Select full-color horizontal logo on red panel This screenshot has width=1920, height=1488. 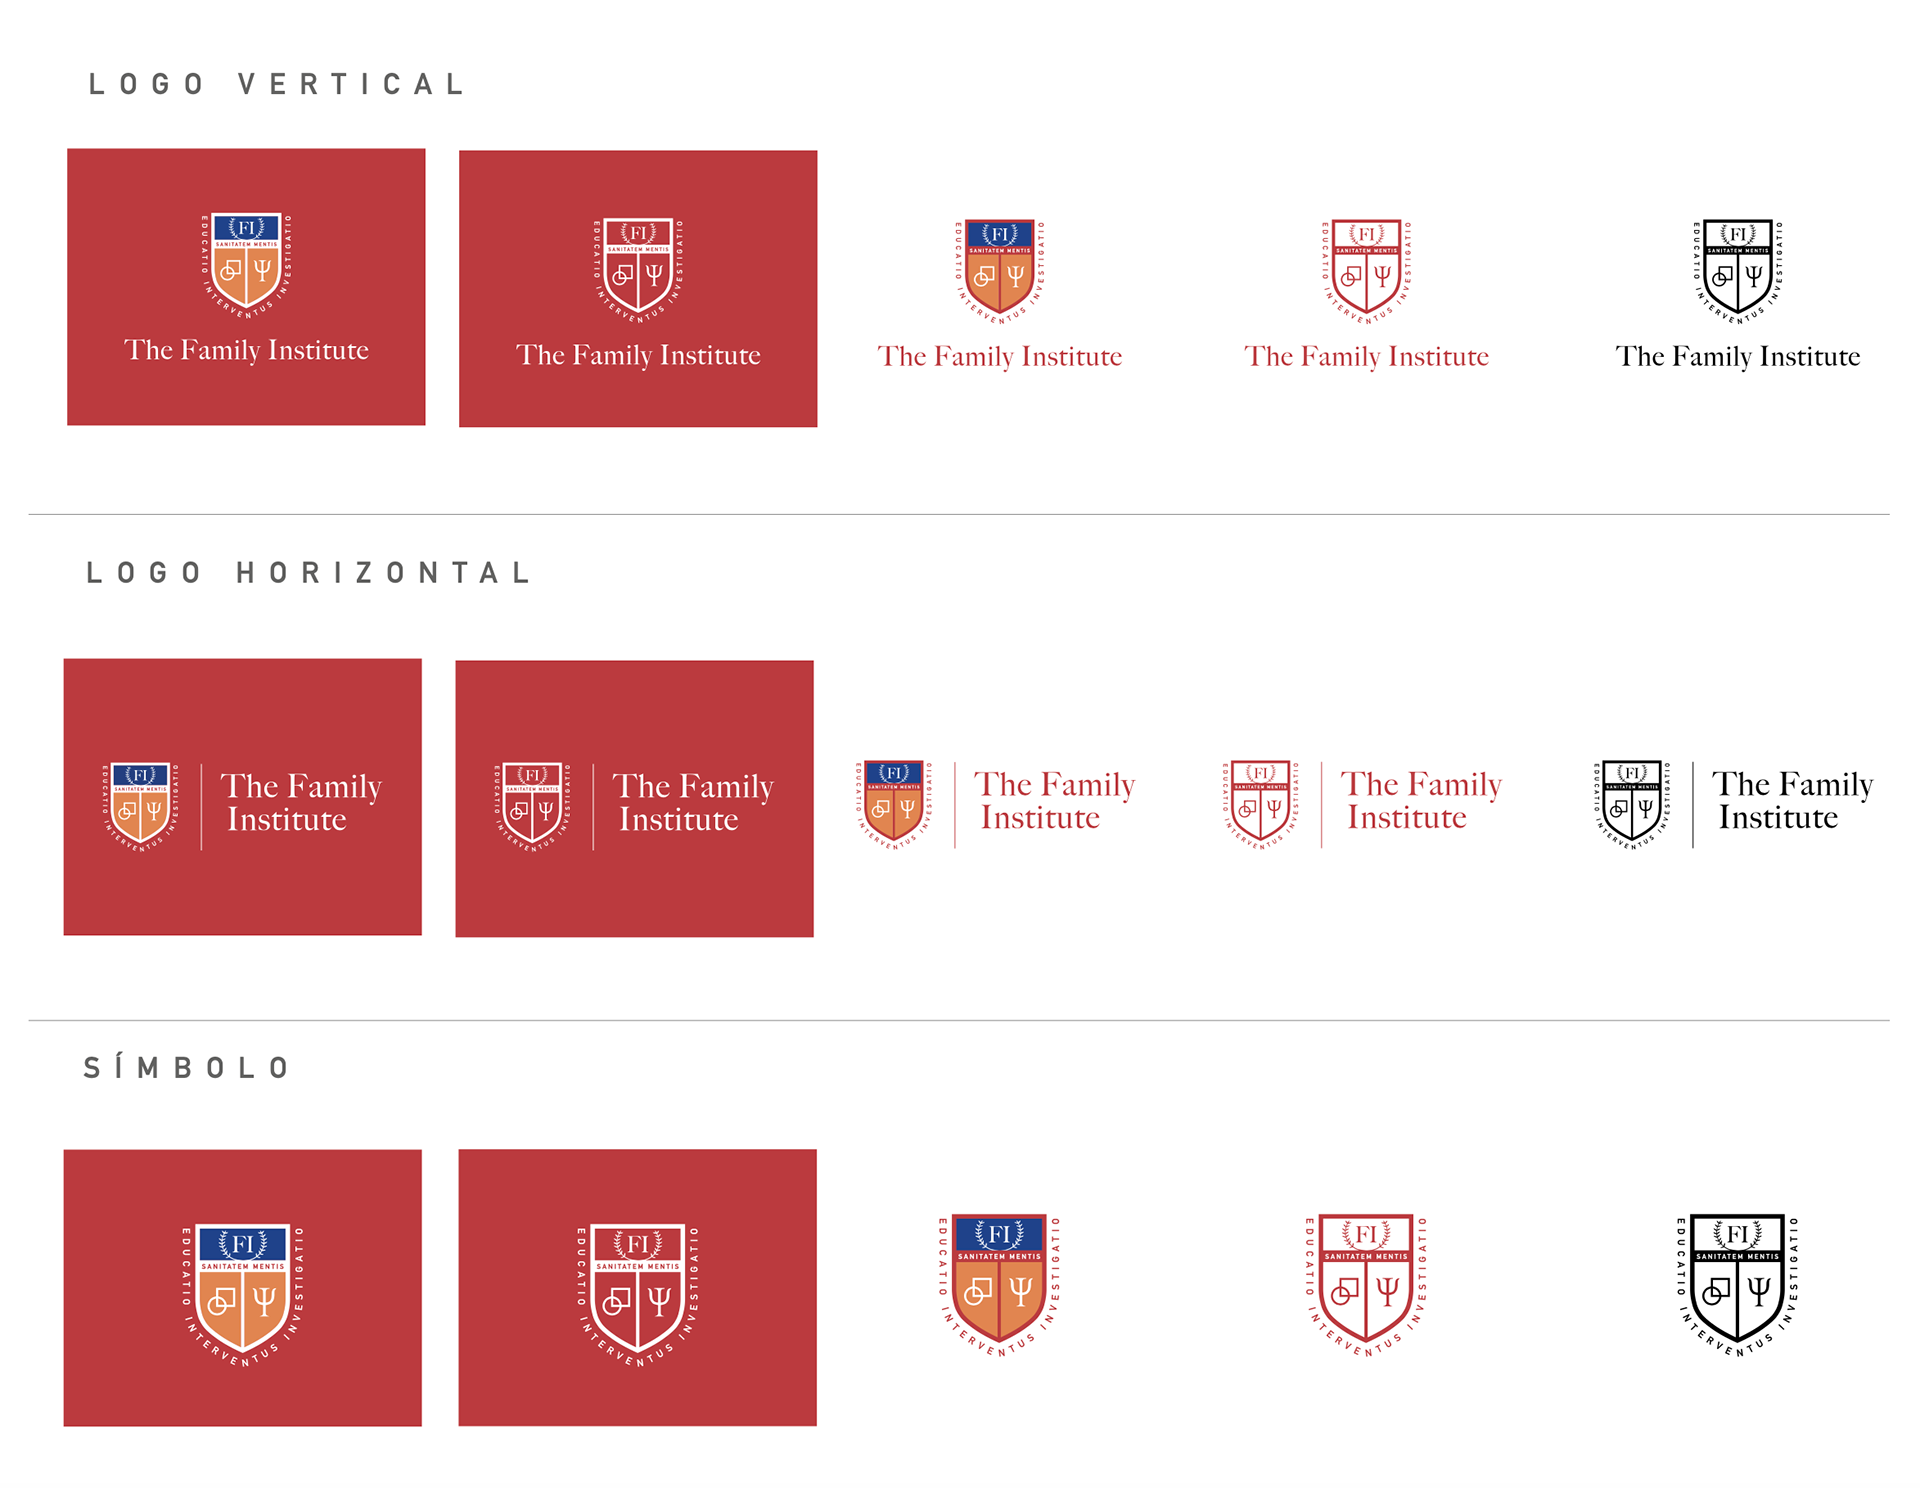pos(243,797)
